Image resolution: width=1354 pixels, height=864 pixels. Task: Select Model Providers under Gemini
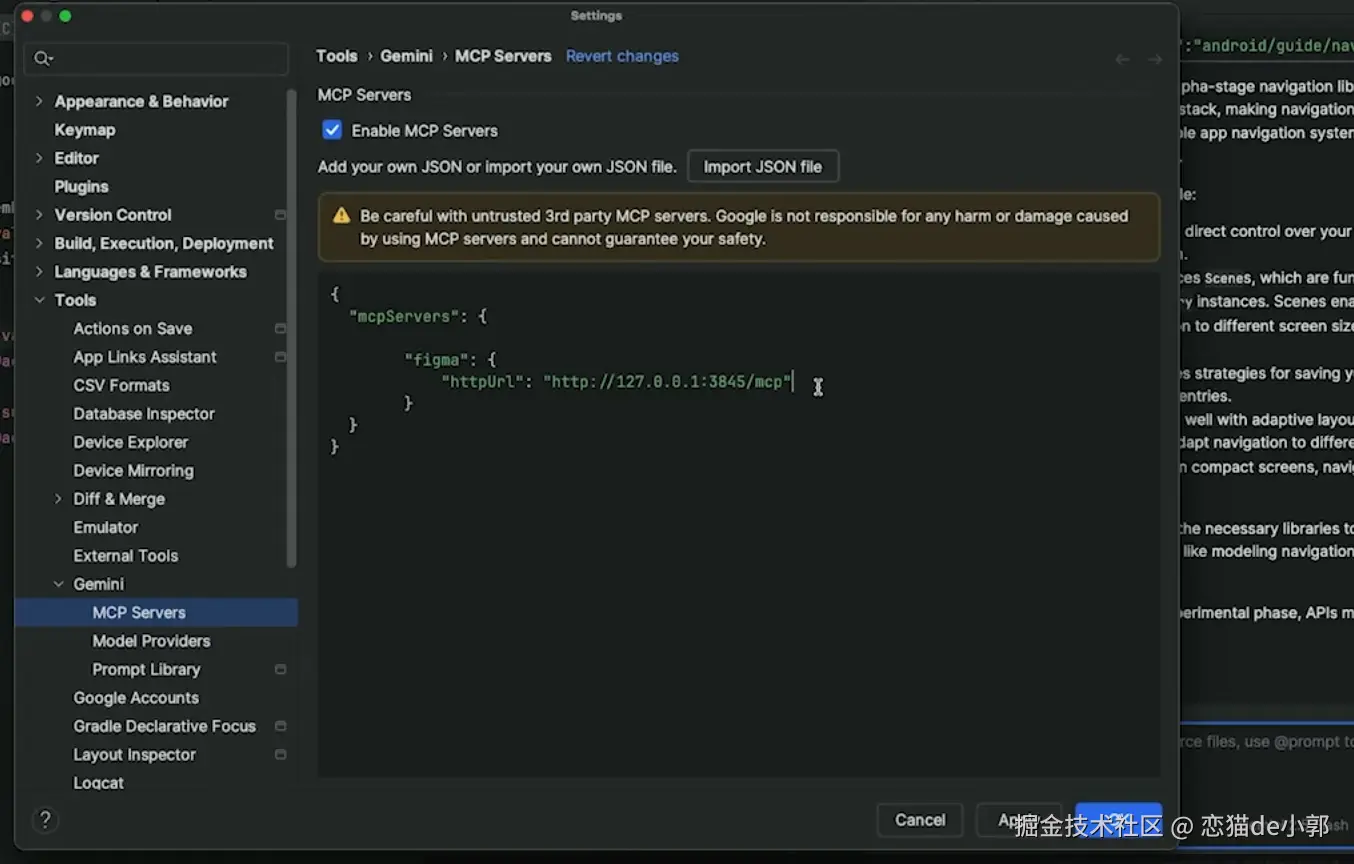tap(151, 641)
